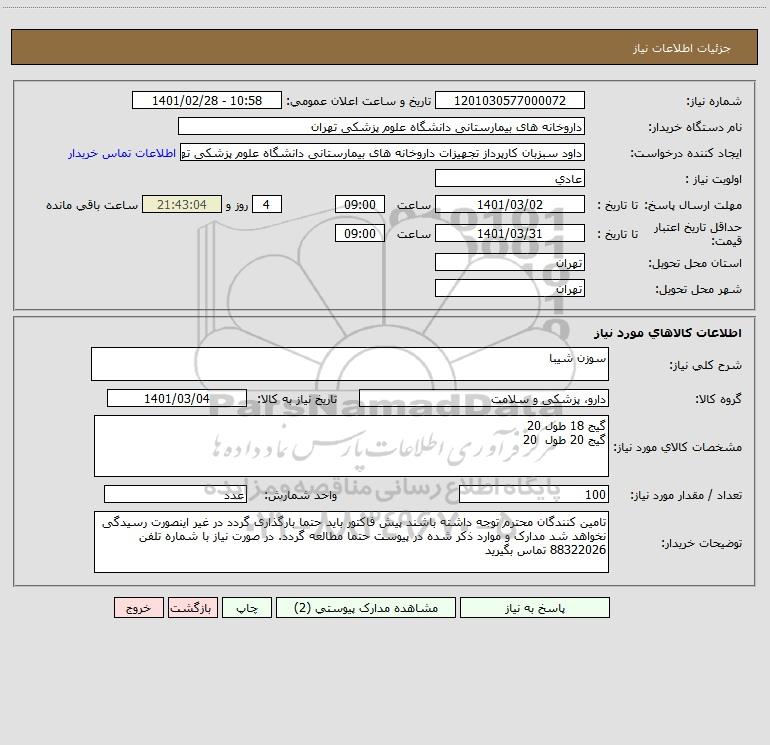This screenshot has height=745, width=770.
Task: Click the delivery province field 'تهران'
Action: tap(510, 262)
